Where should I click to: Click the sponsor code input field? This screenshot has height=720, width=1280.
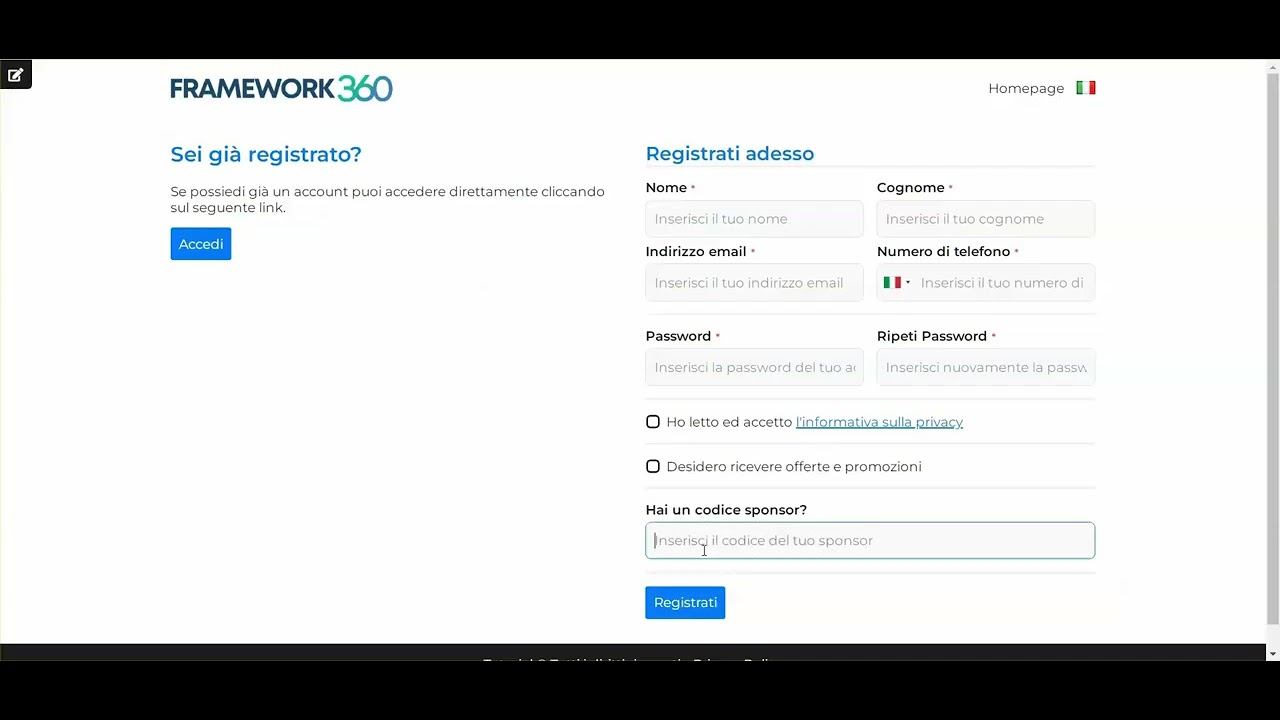point(870,541)
